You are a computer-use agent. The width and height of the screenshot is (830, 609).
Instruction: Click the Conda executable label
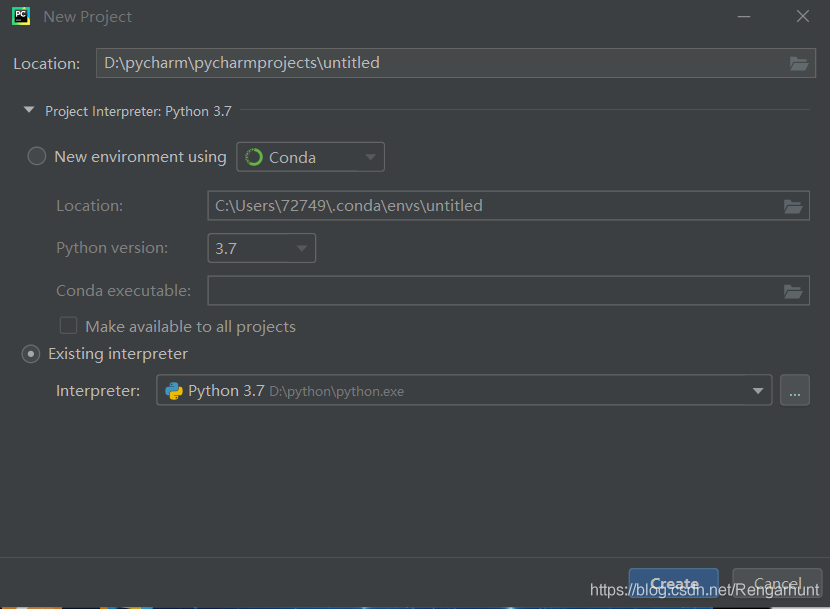click(x=123, y=290)
